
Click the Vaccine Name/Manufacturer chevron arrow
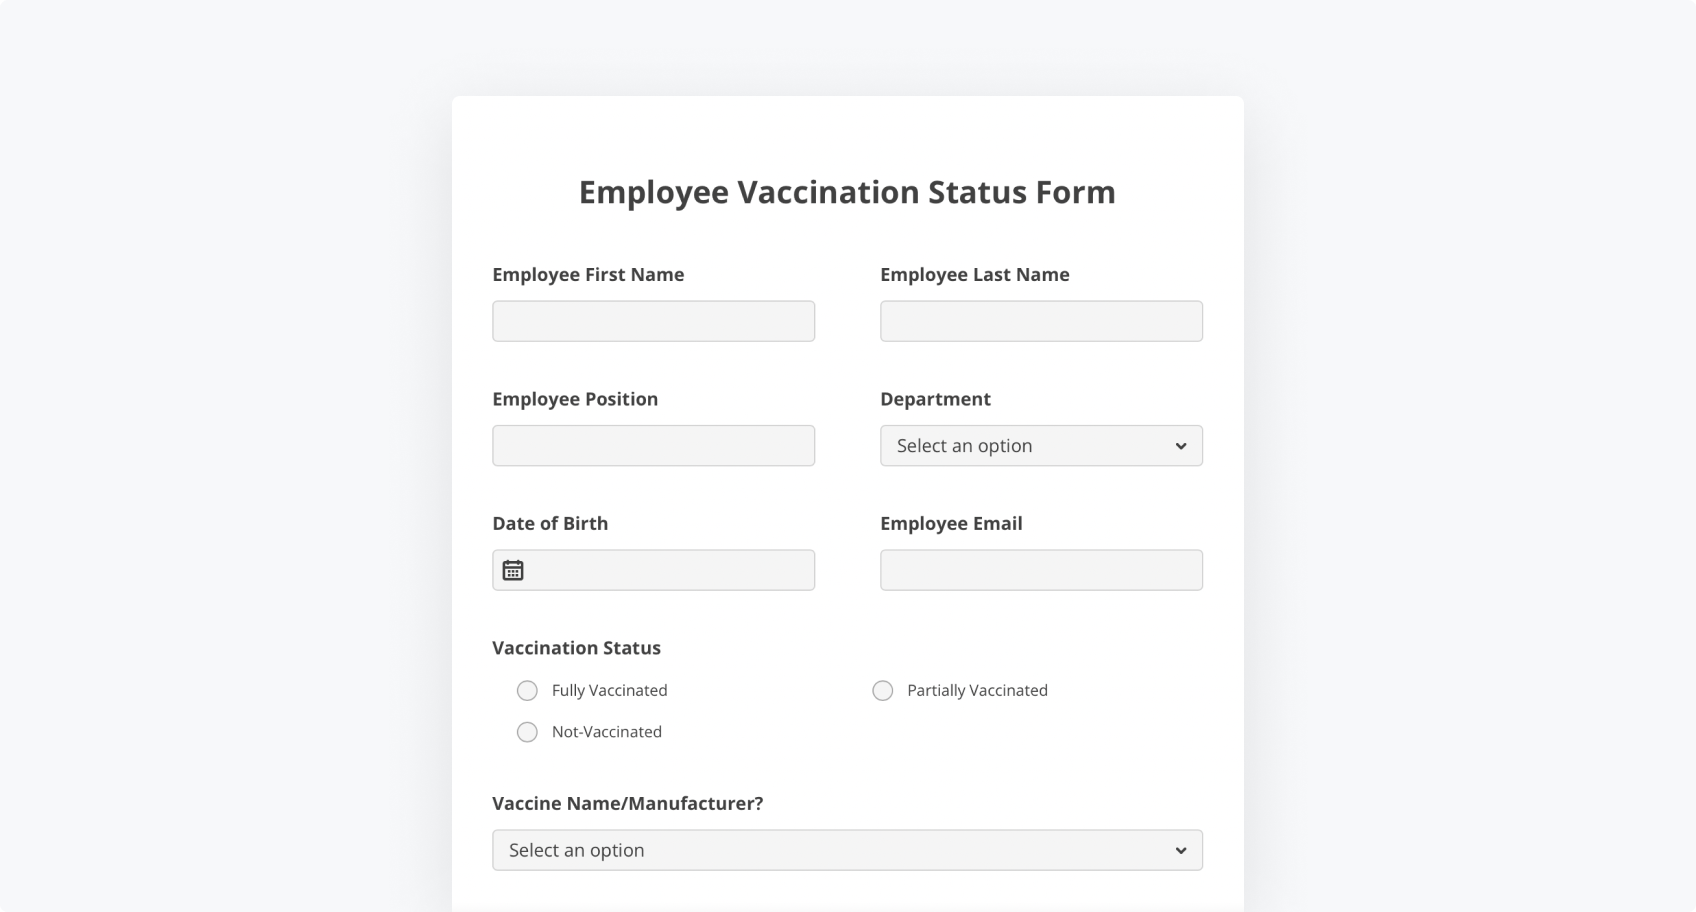[1180, 850]
